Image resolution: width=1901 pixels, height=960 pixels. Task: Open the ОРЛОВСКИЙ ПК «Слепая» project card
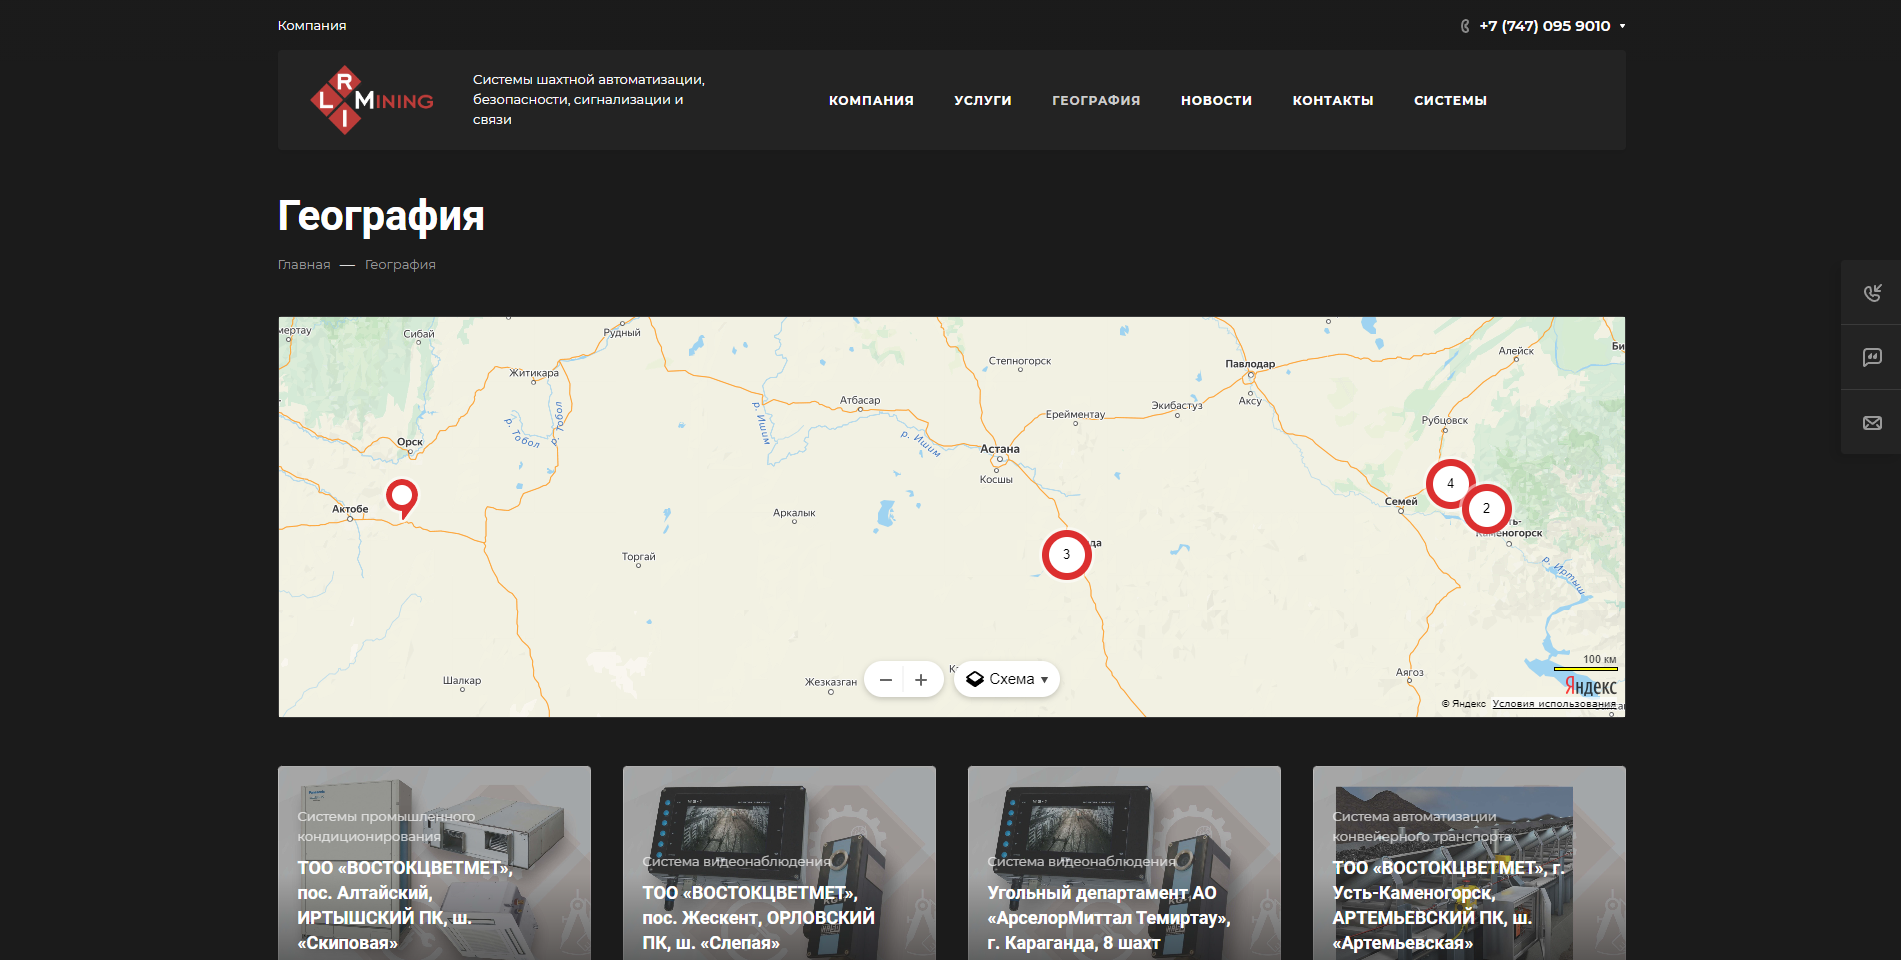779,863
